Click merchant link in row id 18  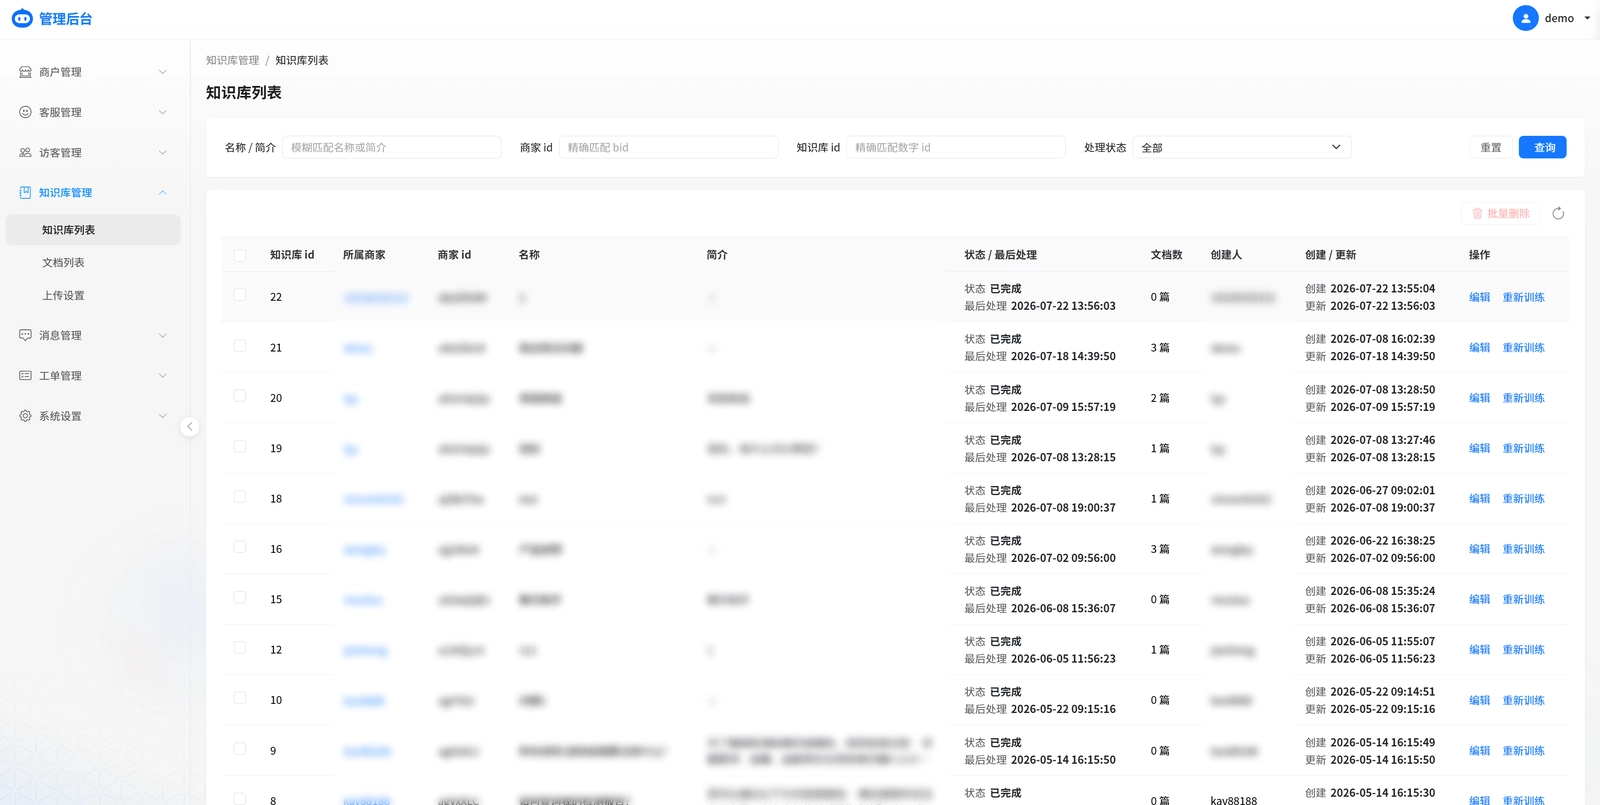pyautogui.click(x=373, y=499)
